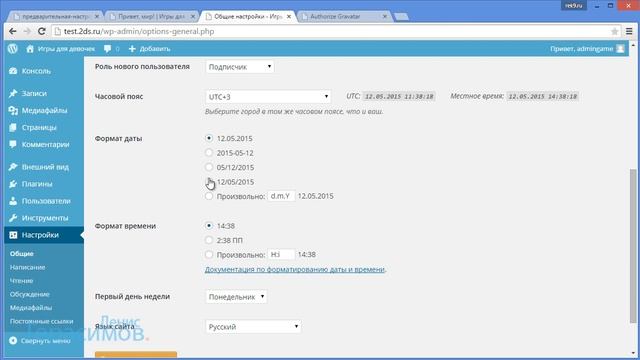This screenshot has height=360, width=640.
Task: Click the Консоль dashboard icon
Action: click(x=13, y=71)
